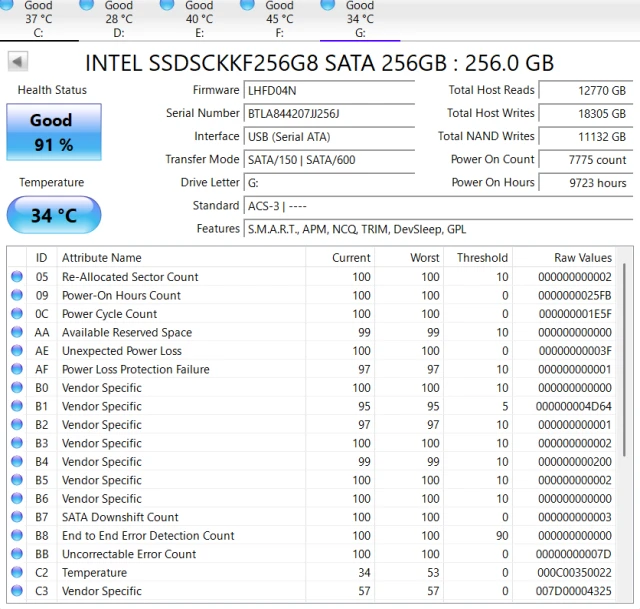Image resolution: width=640 pixels, height=609 pixels.
Task: Click status dot for Re-Allocated Sector Count
Action: tap(17, 276)
